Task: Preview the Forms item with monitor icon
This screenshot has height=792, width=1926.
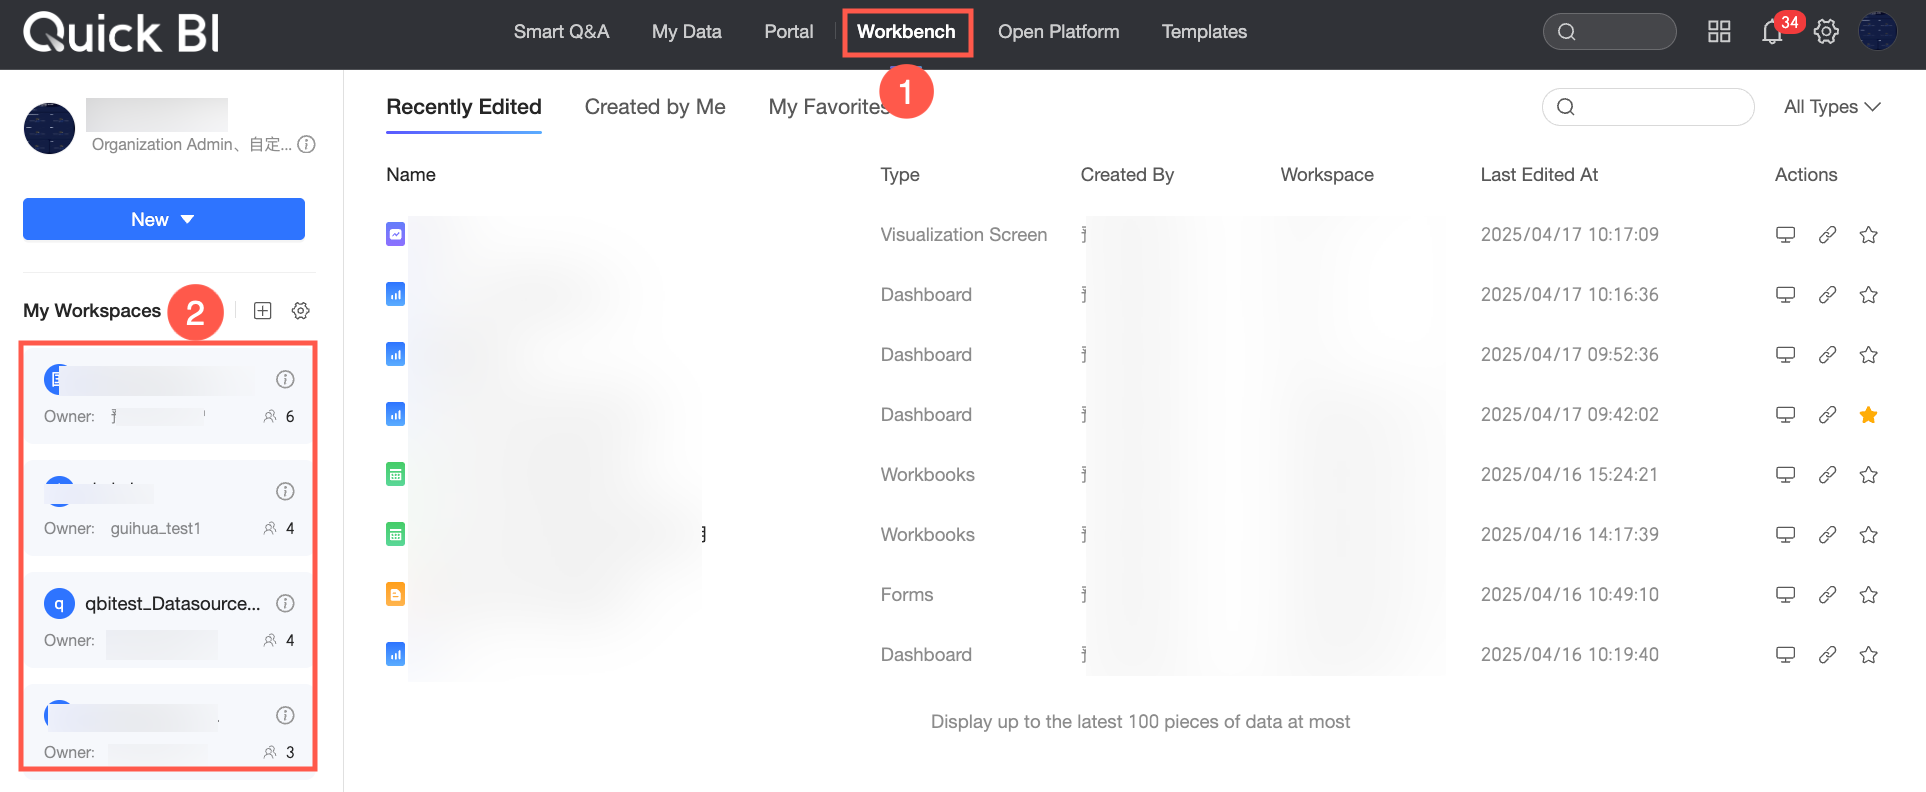Action: [x=1785, y=595]
